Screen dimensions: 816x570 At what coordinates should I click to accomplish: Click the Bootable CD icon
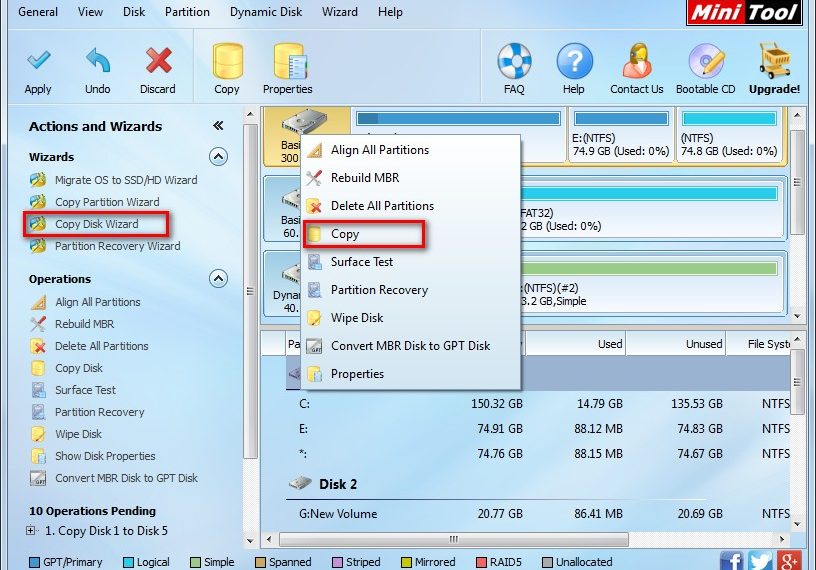(706, 61)
